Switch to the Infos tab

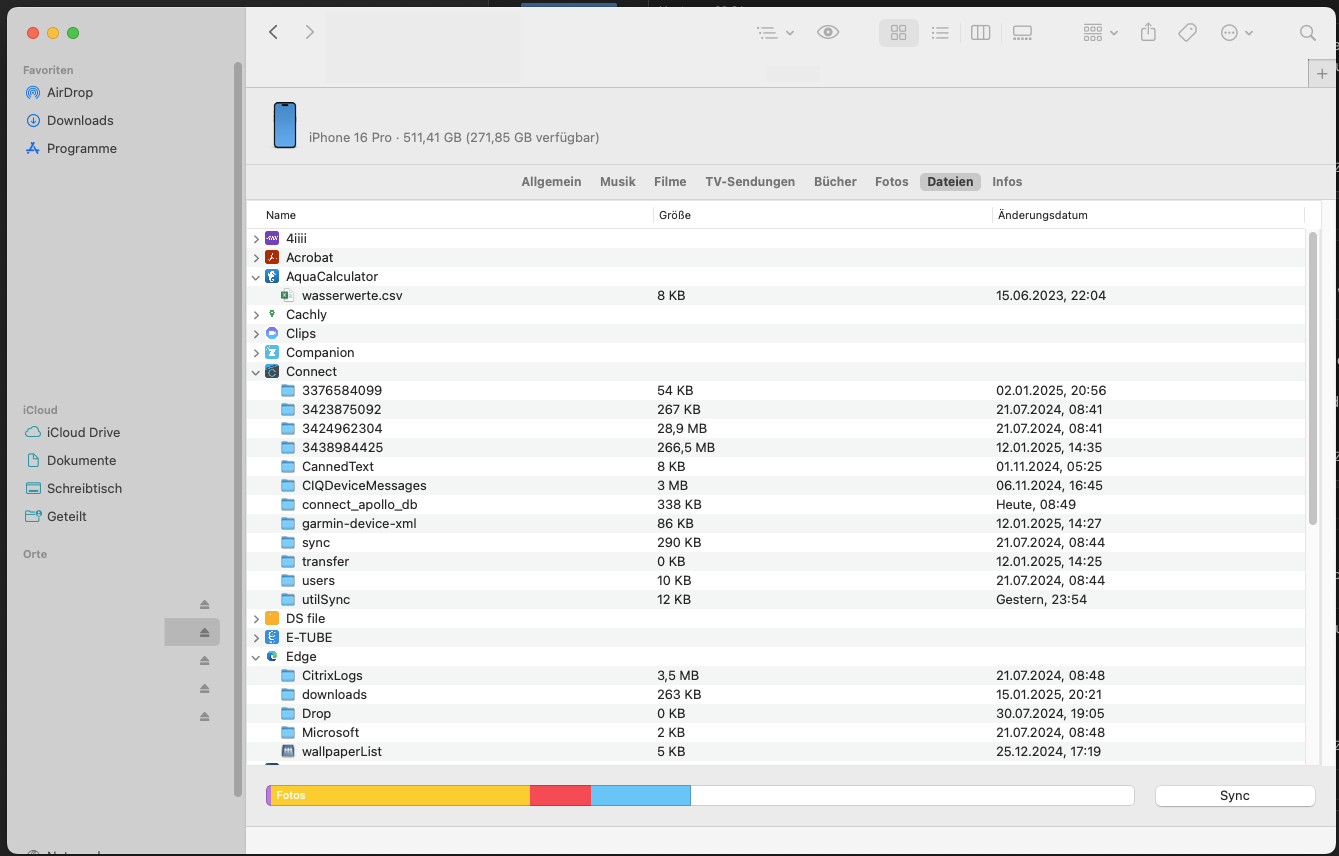point(1007,181)
